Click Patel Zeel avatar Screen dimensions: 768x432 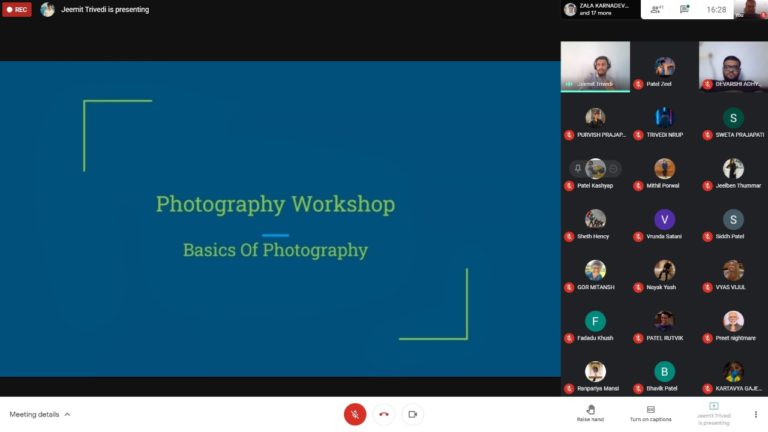(x=665, y=67)
